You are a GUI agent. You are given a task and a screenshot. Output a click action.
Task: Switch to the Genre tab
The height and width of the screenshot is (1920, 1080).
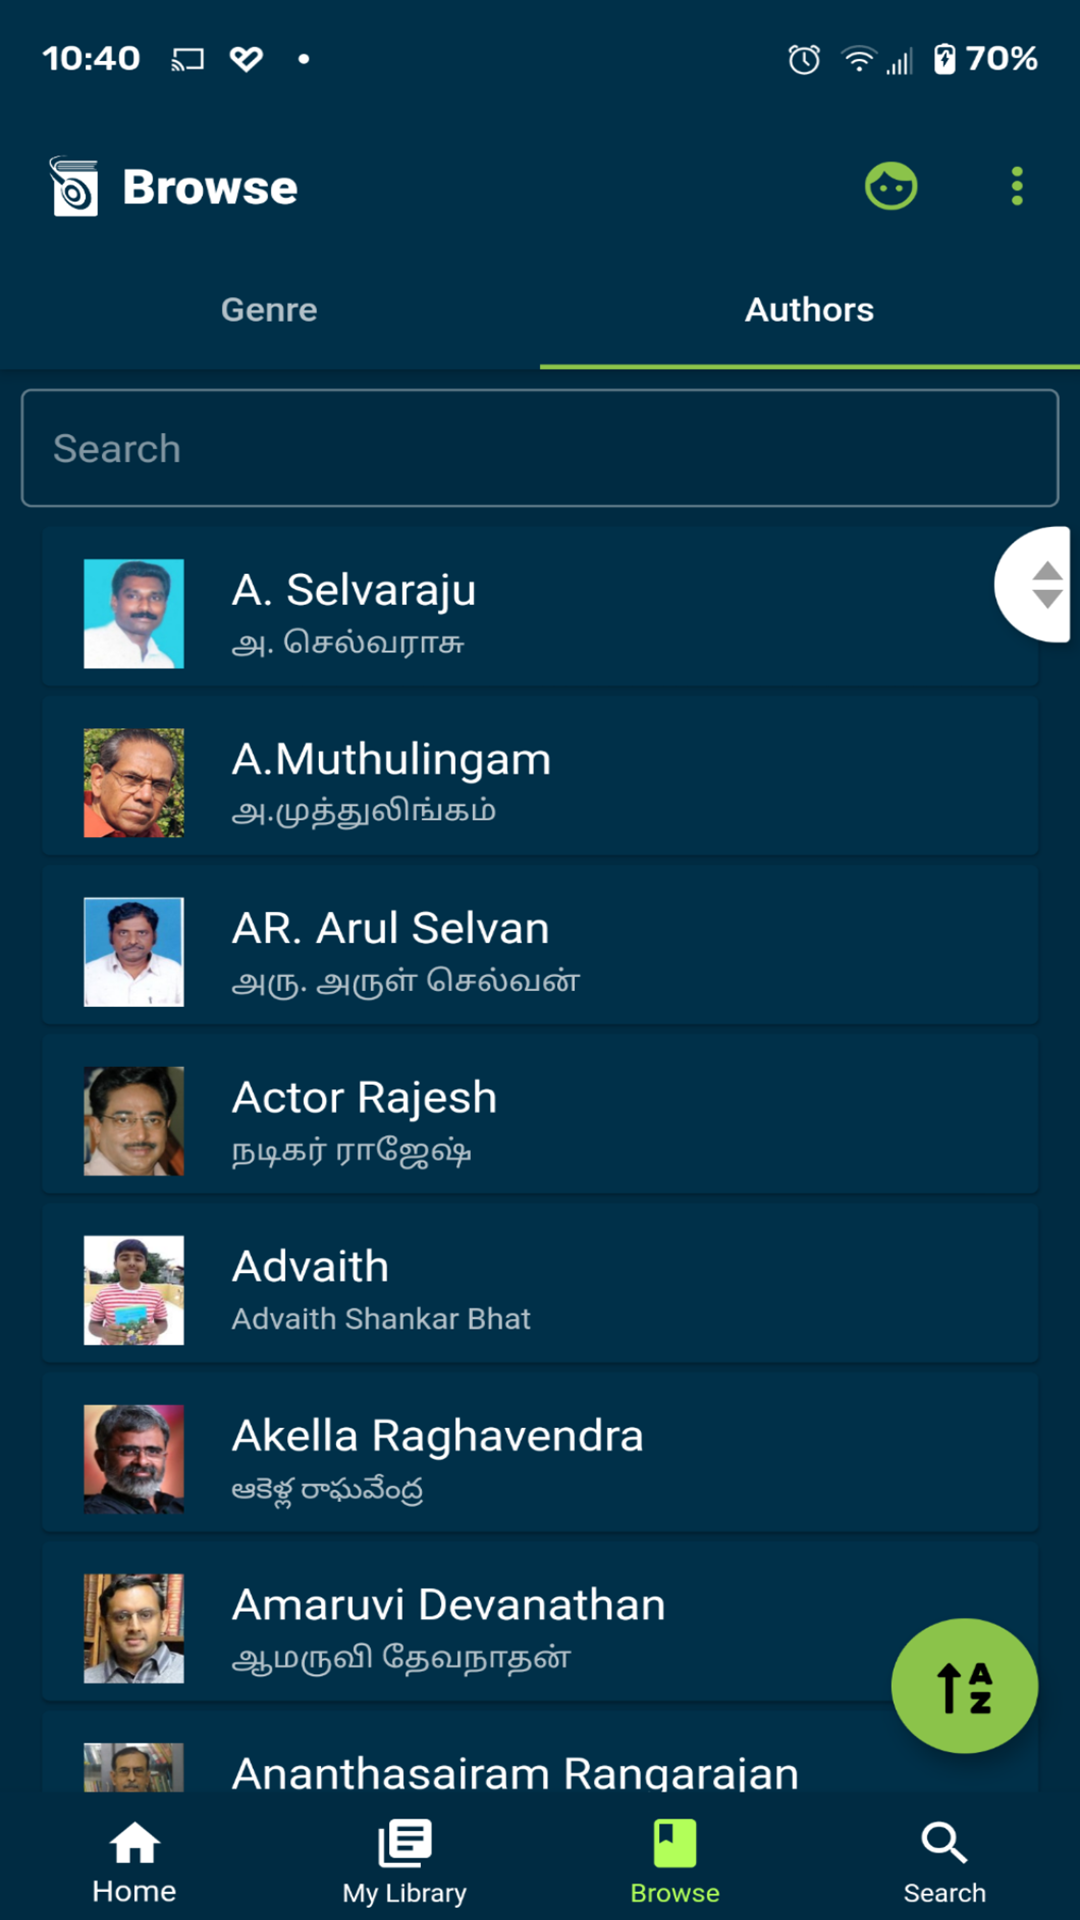[x=269, y=310]
